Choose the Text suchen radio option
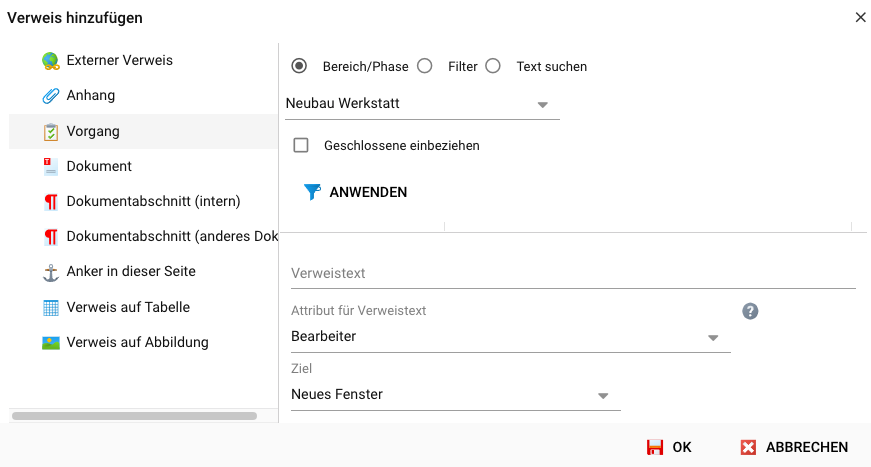Viewport: 871px width, 467px height. pos(493,66)
